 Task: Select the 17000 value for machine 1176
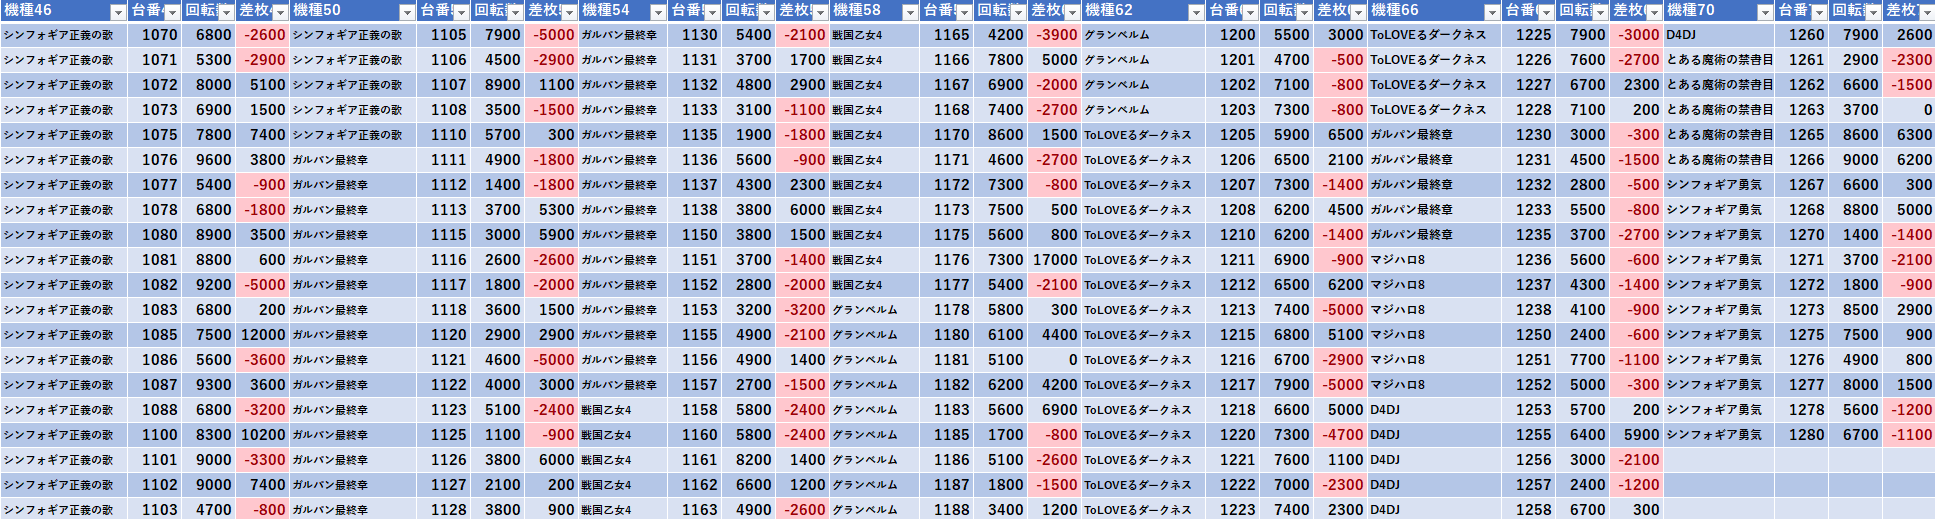(1054, 260)
